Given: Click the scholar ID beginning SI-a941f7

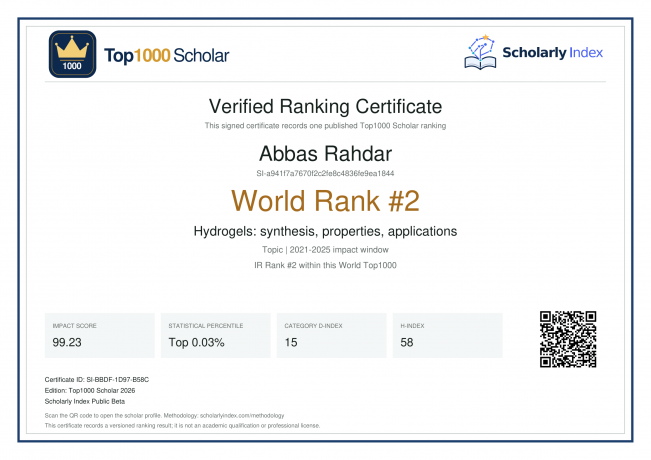Looking at the screenshot, I should click(x=326, y=174).
